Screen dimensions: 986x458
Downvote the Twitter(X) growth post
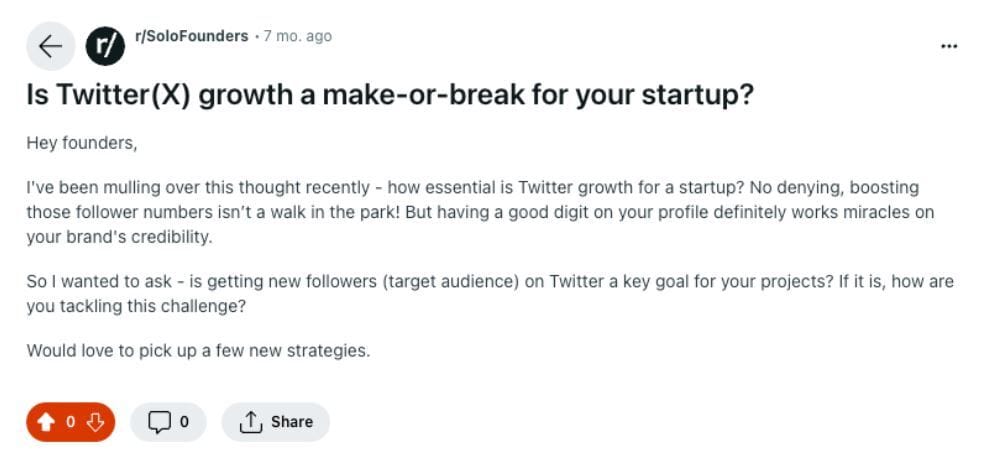click(x=96, y=422)
